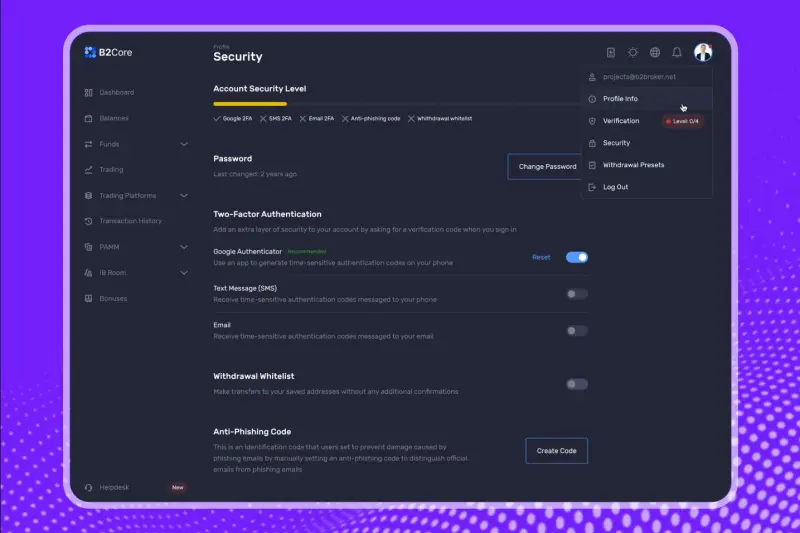Click the Dashboard sidebar icon
The height and width of the screenshot is (533, 800).
pyautogui.click(x=89, y=93)
